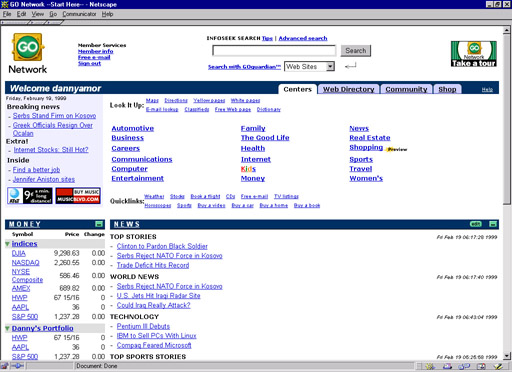This screenshot has height=372, width=512.
Task: Click the Yellow pages lookup link
Action: point(209,100)
